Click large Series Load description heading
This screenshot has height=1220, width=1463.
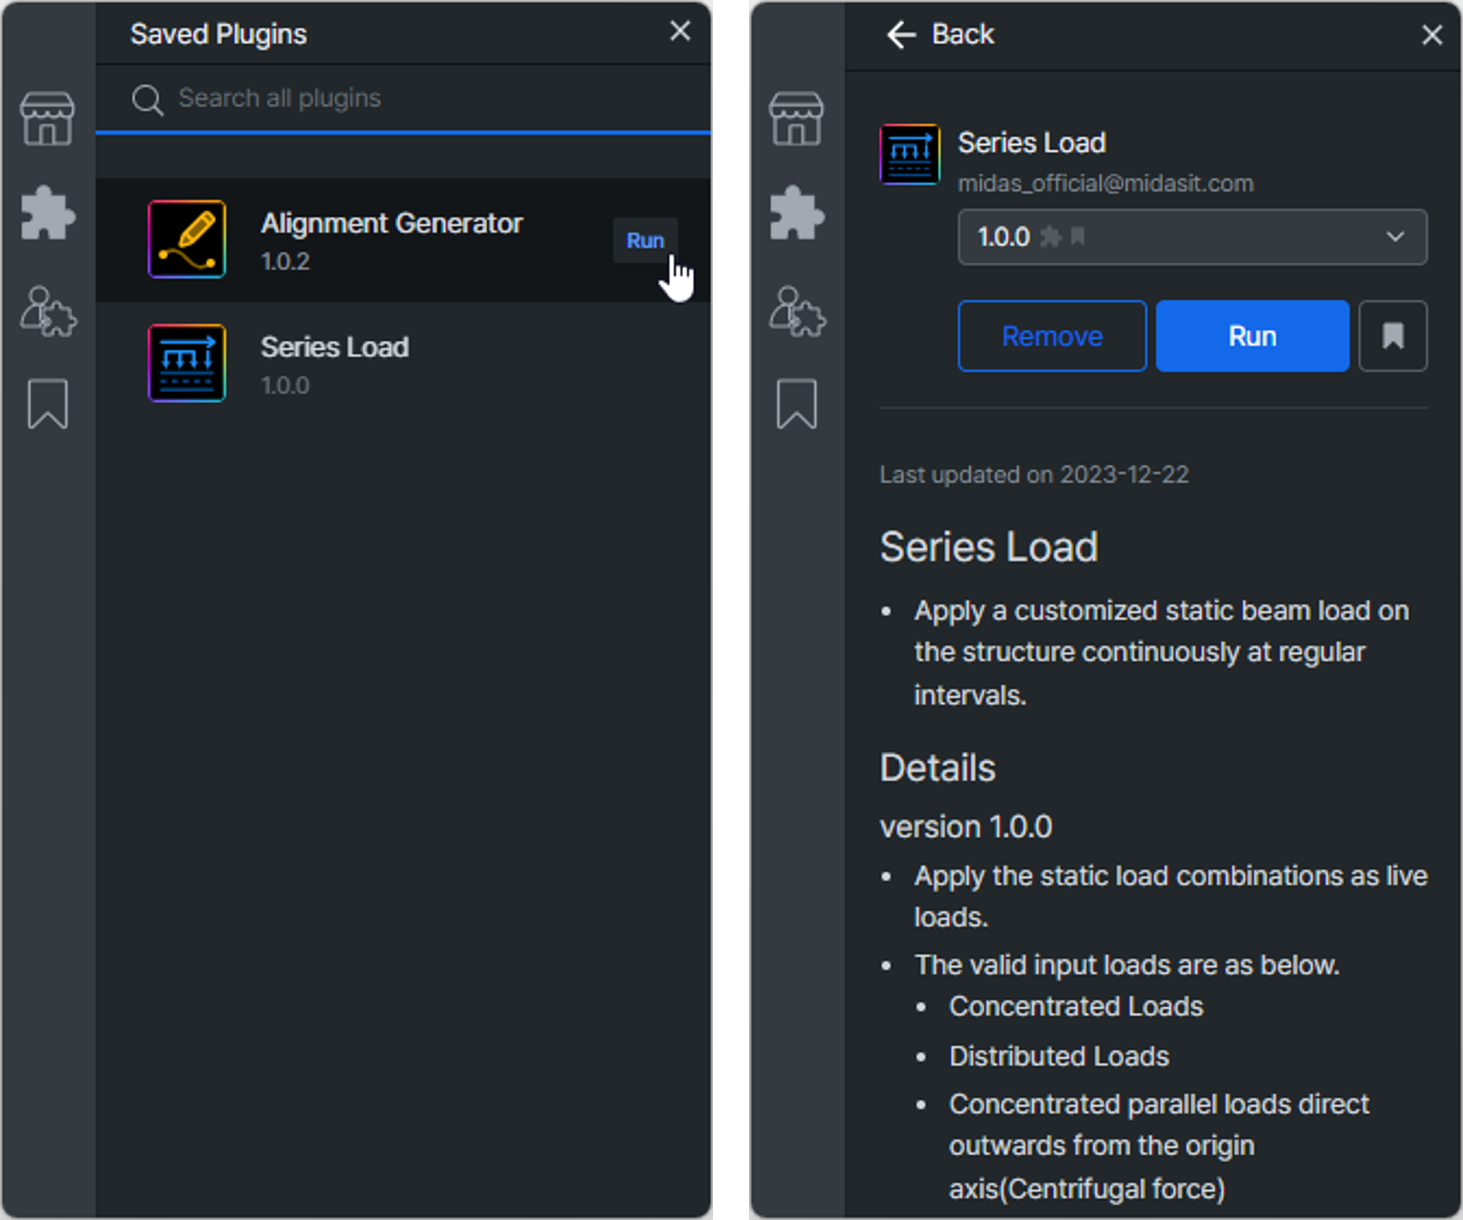[988, 547]
